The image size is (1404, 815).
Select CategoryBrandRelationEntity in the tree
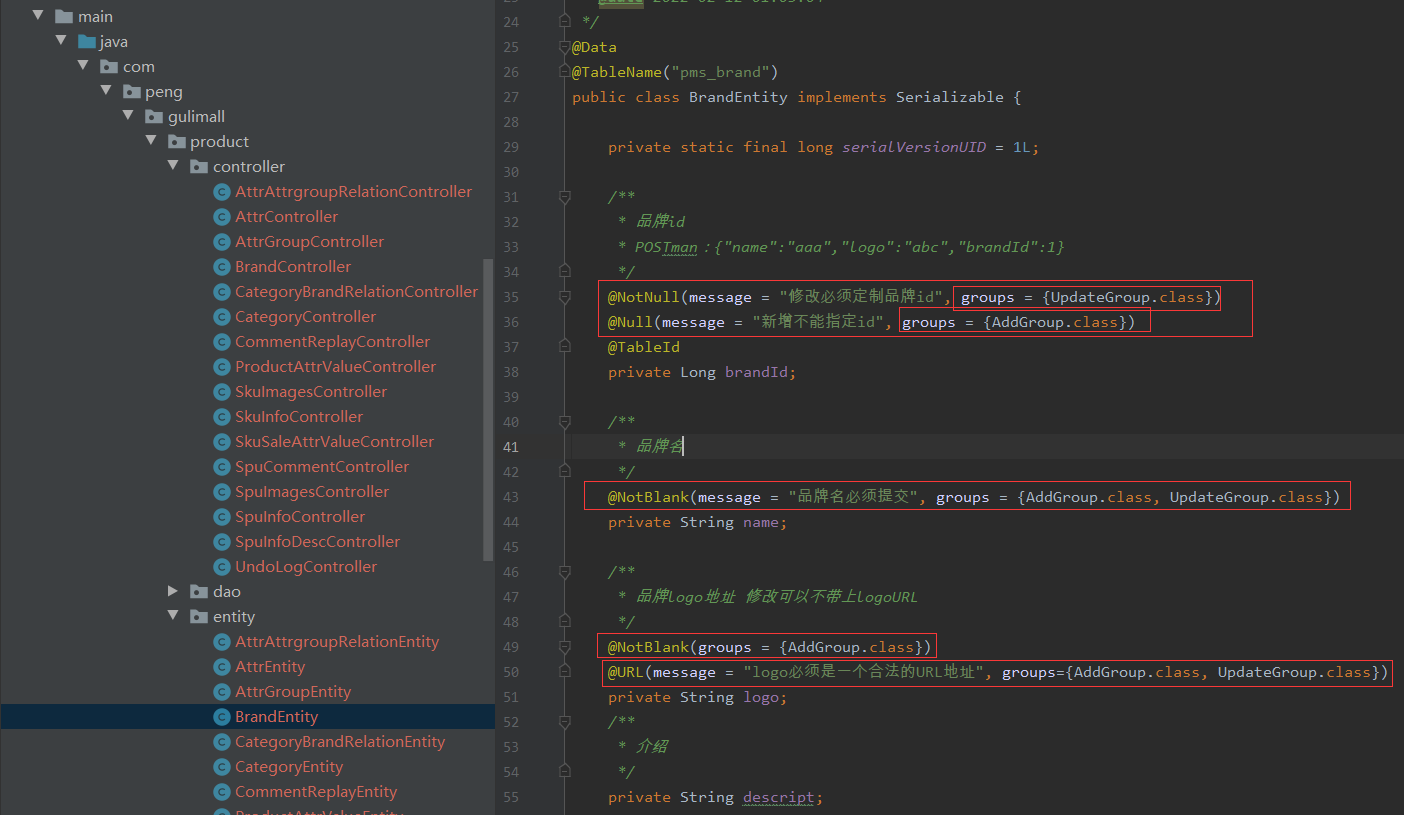(x=340, y=741)
